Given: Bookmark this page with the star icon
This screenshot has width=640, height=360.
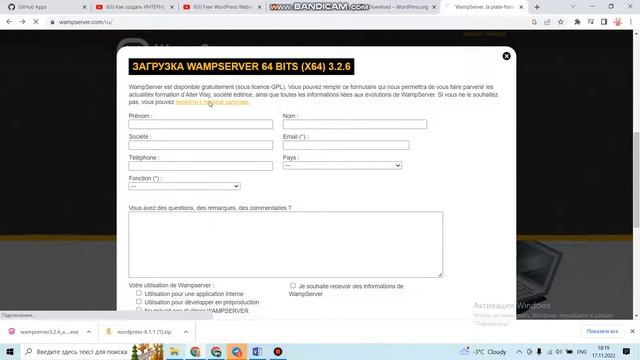Looking at the screenshot, I should click(561, 22).
